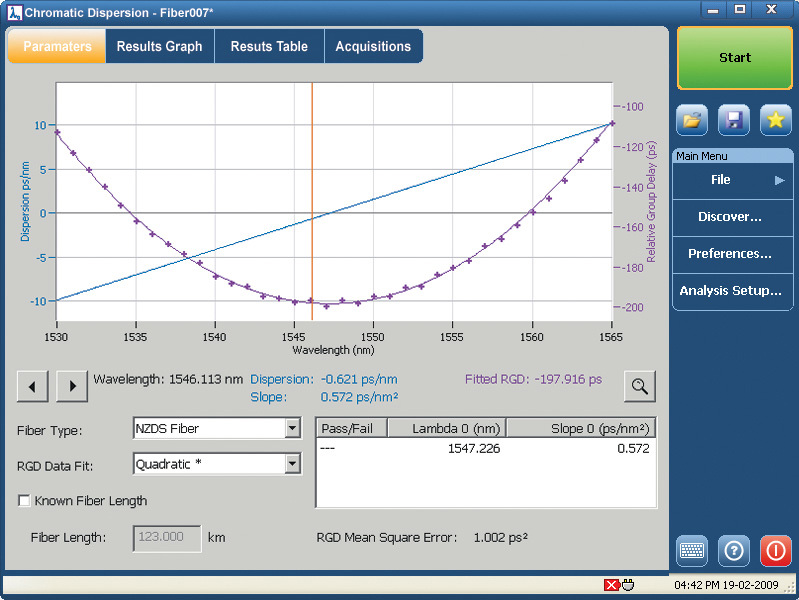Viewport: 799px width, 600px height.
Task: Click the Lambda 0 (nm) column header
Action: (x=447, y=428)
